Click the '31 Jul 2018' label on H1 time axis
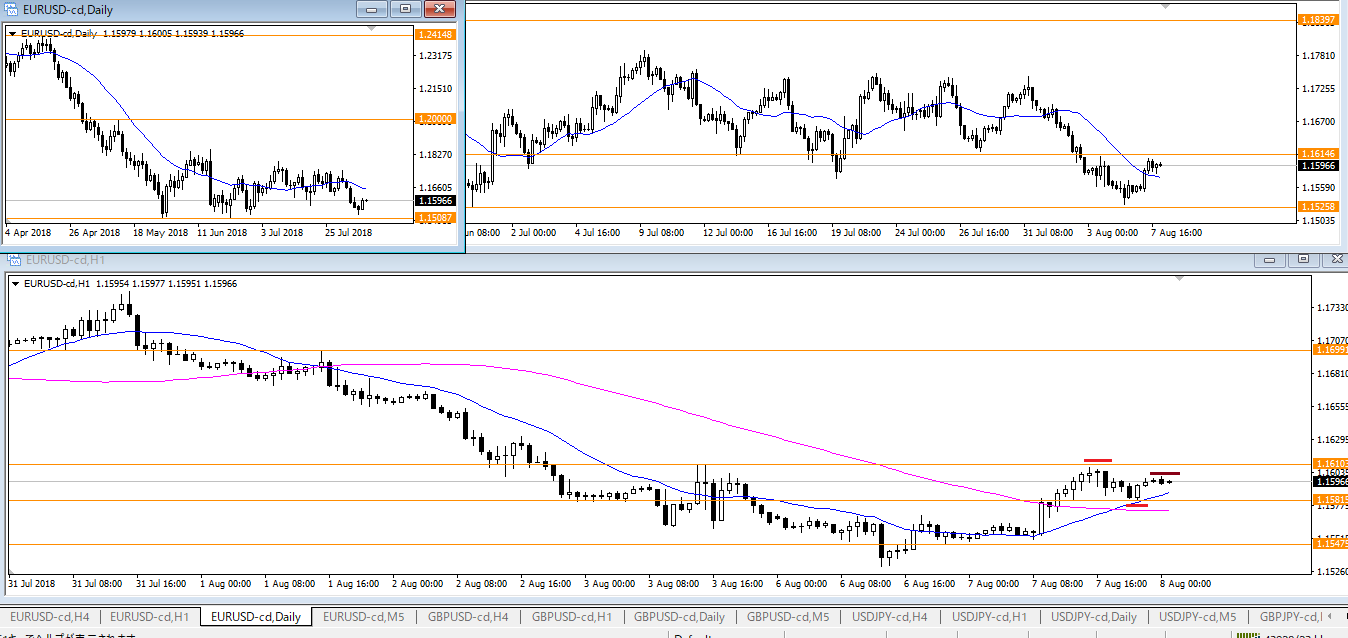The width and height of the screenshot is (1348, 638). [x=33, y=583]
